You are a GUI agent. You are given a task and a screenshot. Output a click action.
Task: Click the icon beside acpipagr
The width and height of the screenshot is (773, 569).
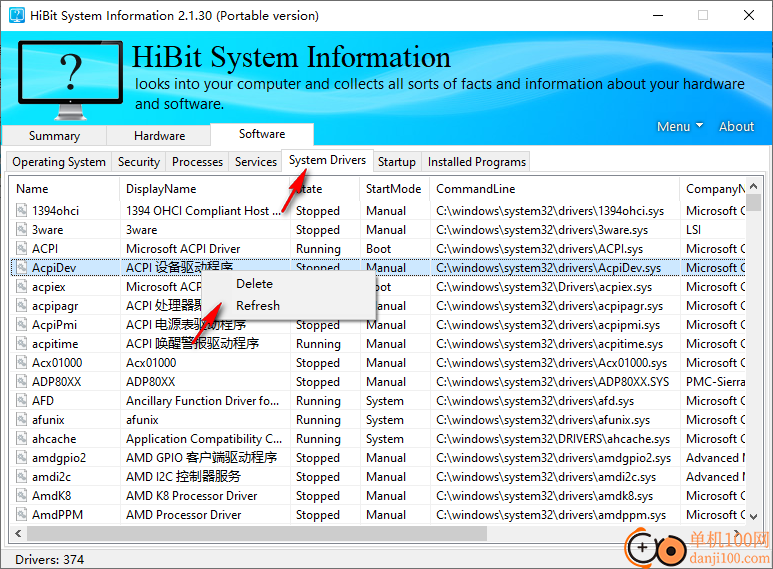[x=21, y=306]
